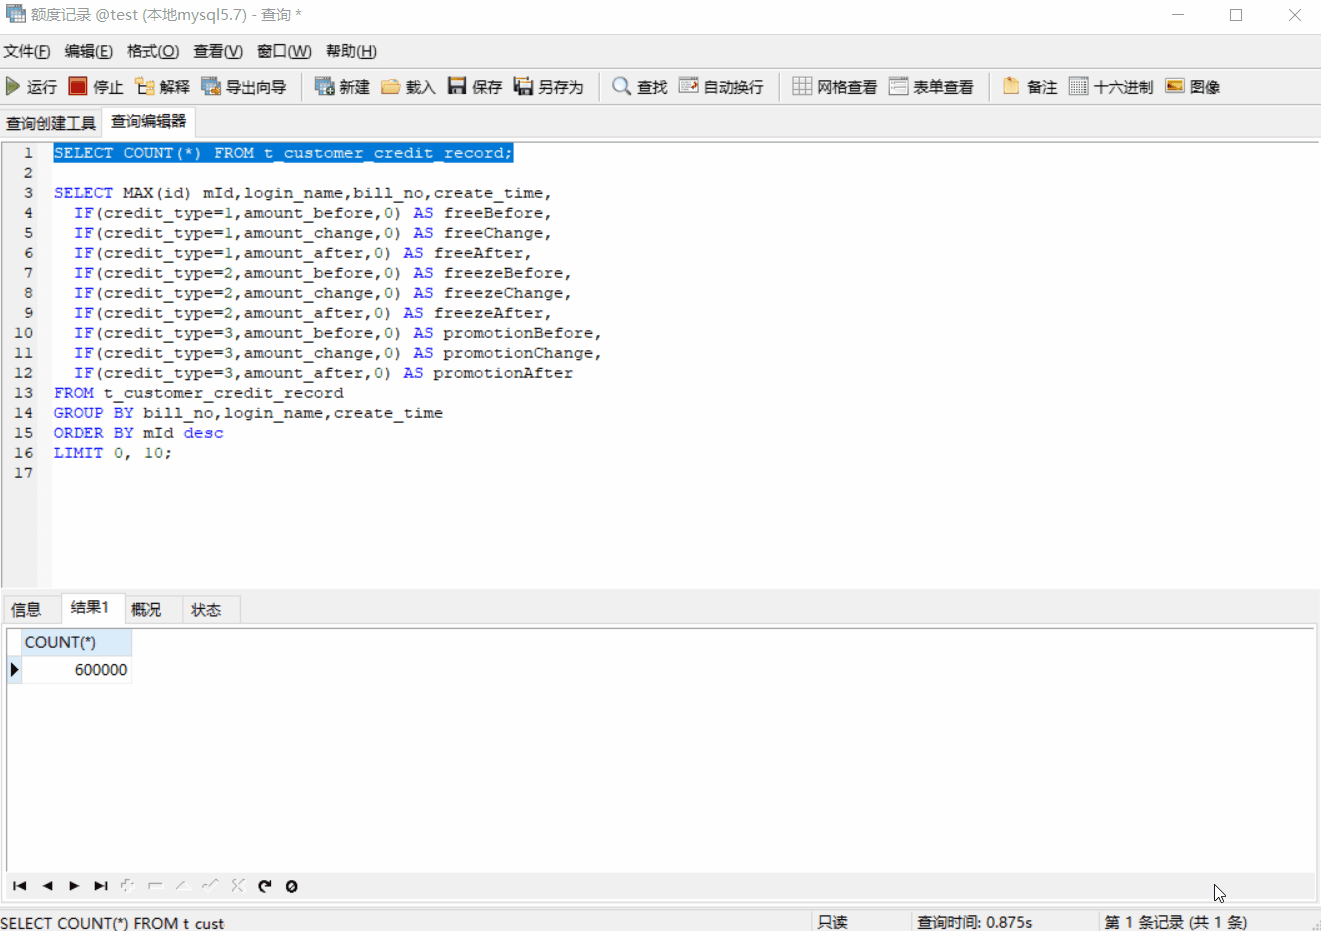This screenshot has width=1321, height=931.
Task: Click the highlighted SELECT COUNT(*) statement
Action: 283,153
